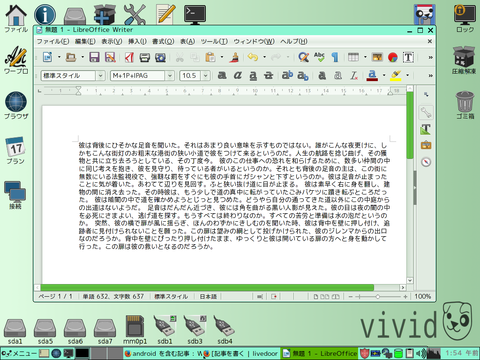480x360 pixels.
Task: Run the Spelling check Abc icon
Action: [x=319, y=57]
